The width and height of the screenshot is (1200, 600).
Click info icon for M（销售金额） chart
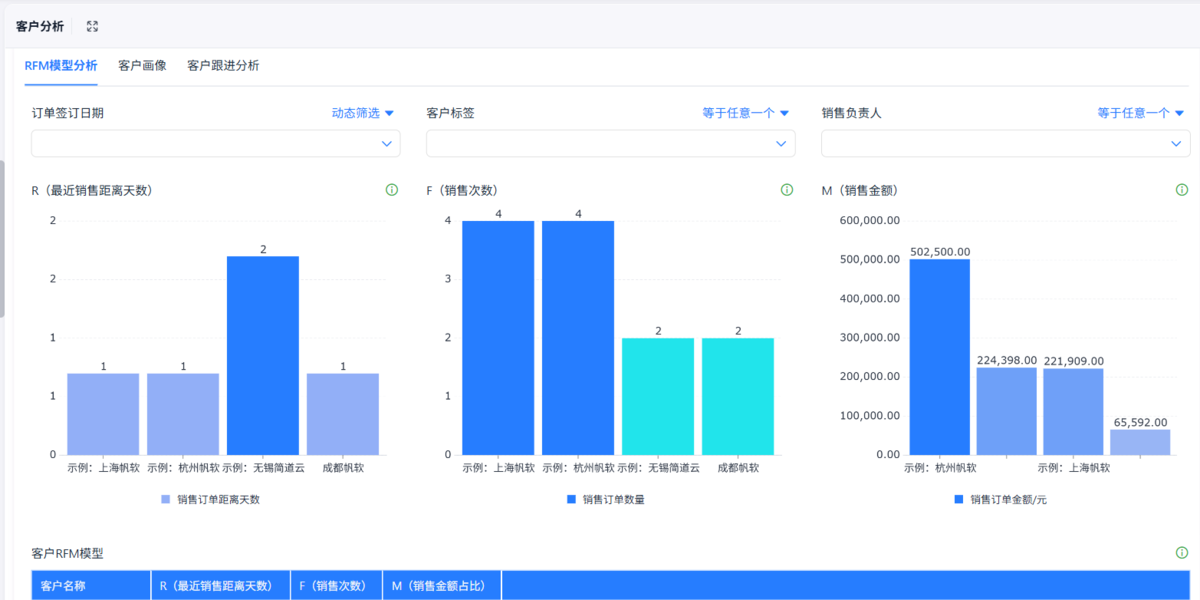point(1182,190)
